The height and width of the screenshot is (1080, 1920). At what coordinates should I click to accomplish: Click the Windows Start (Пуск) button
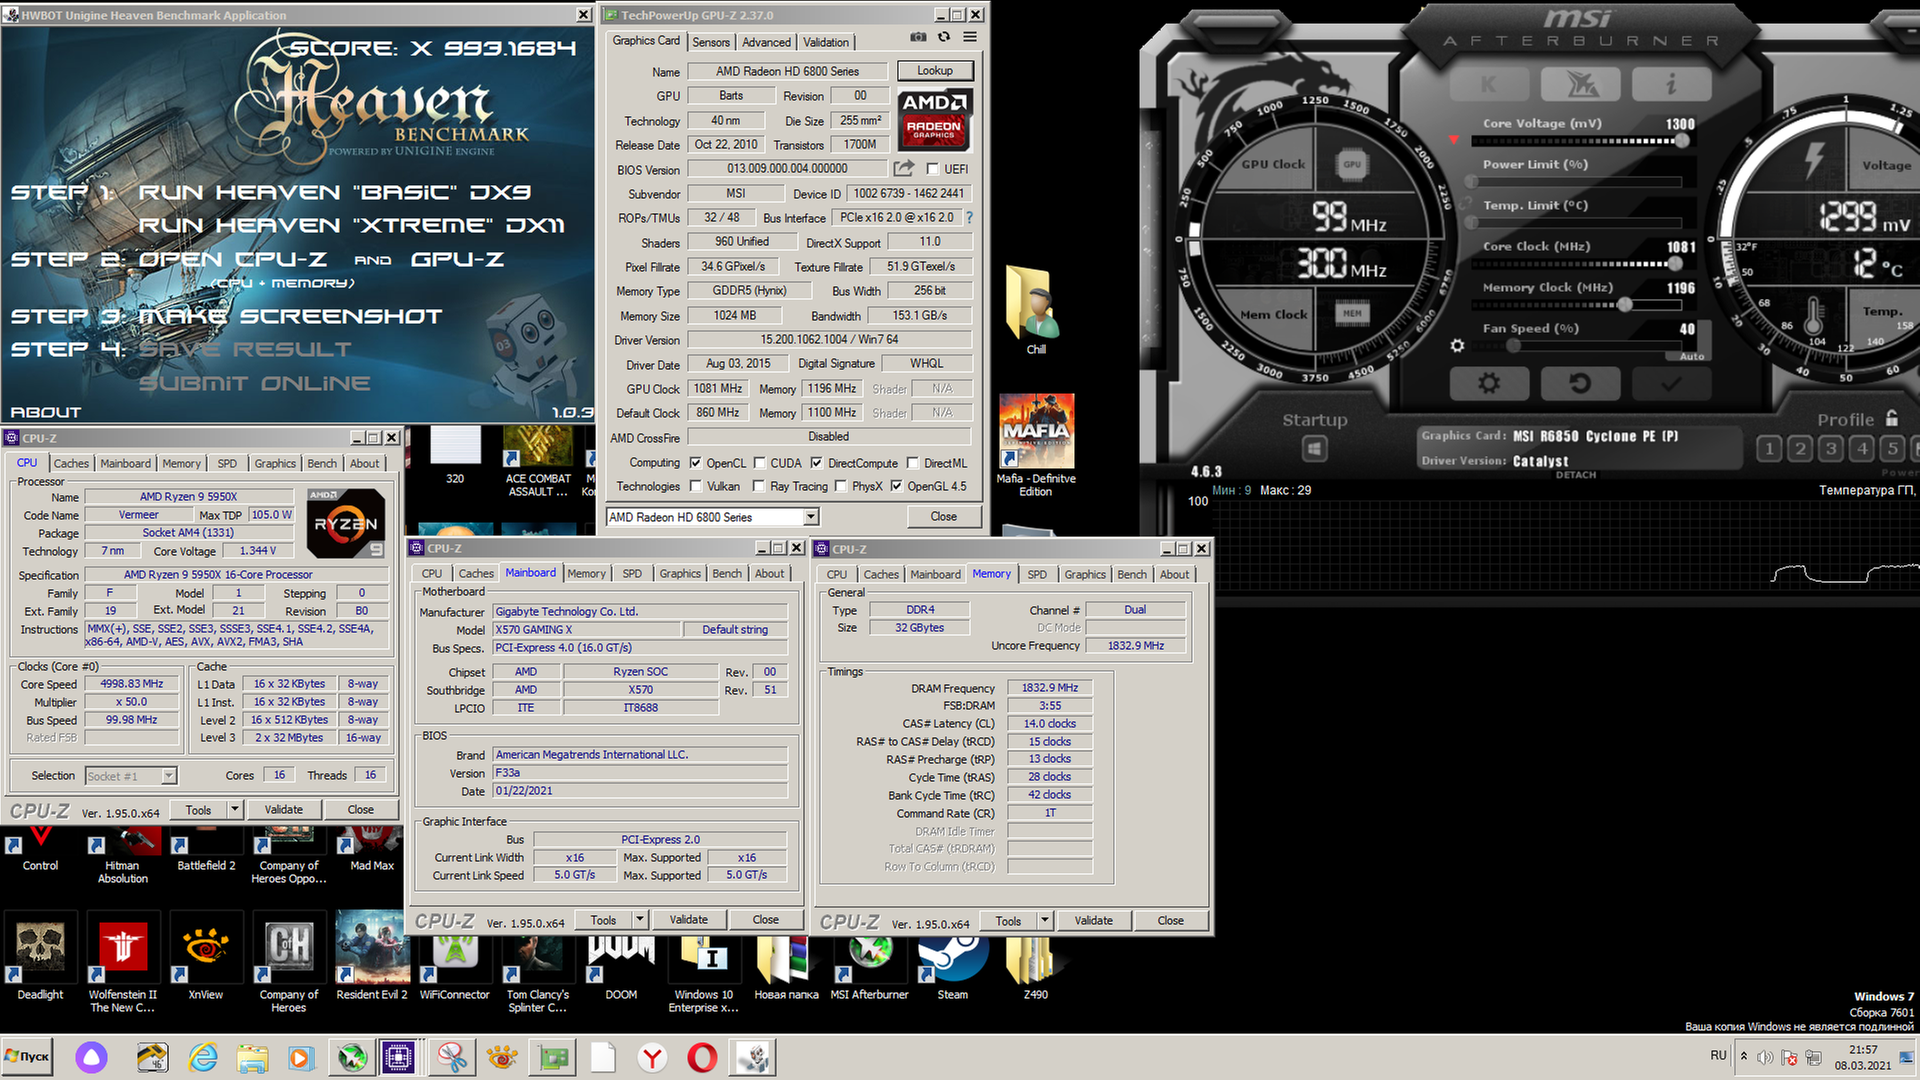click(x=27, y=1056)
